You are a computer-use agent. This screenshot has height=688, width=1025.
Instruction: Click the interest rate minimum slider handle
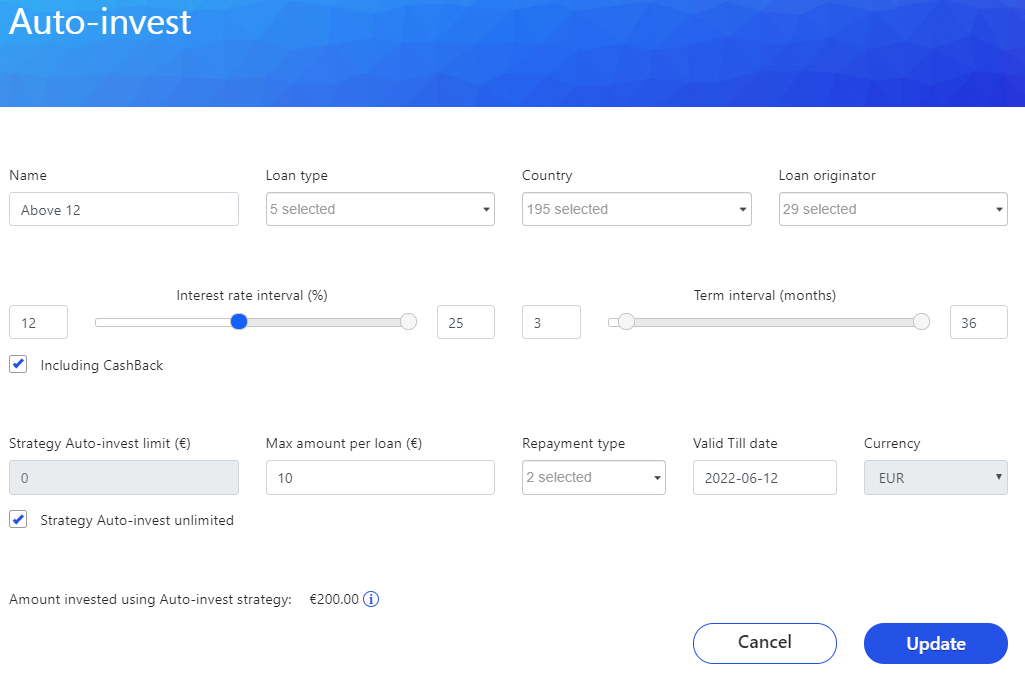239,322
